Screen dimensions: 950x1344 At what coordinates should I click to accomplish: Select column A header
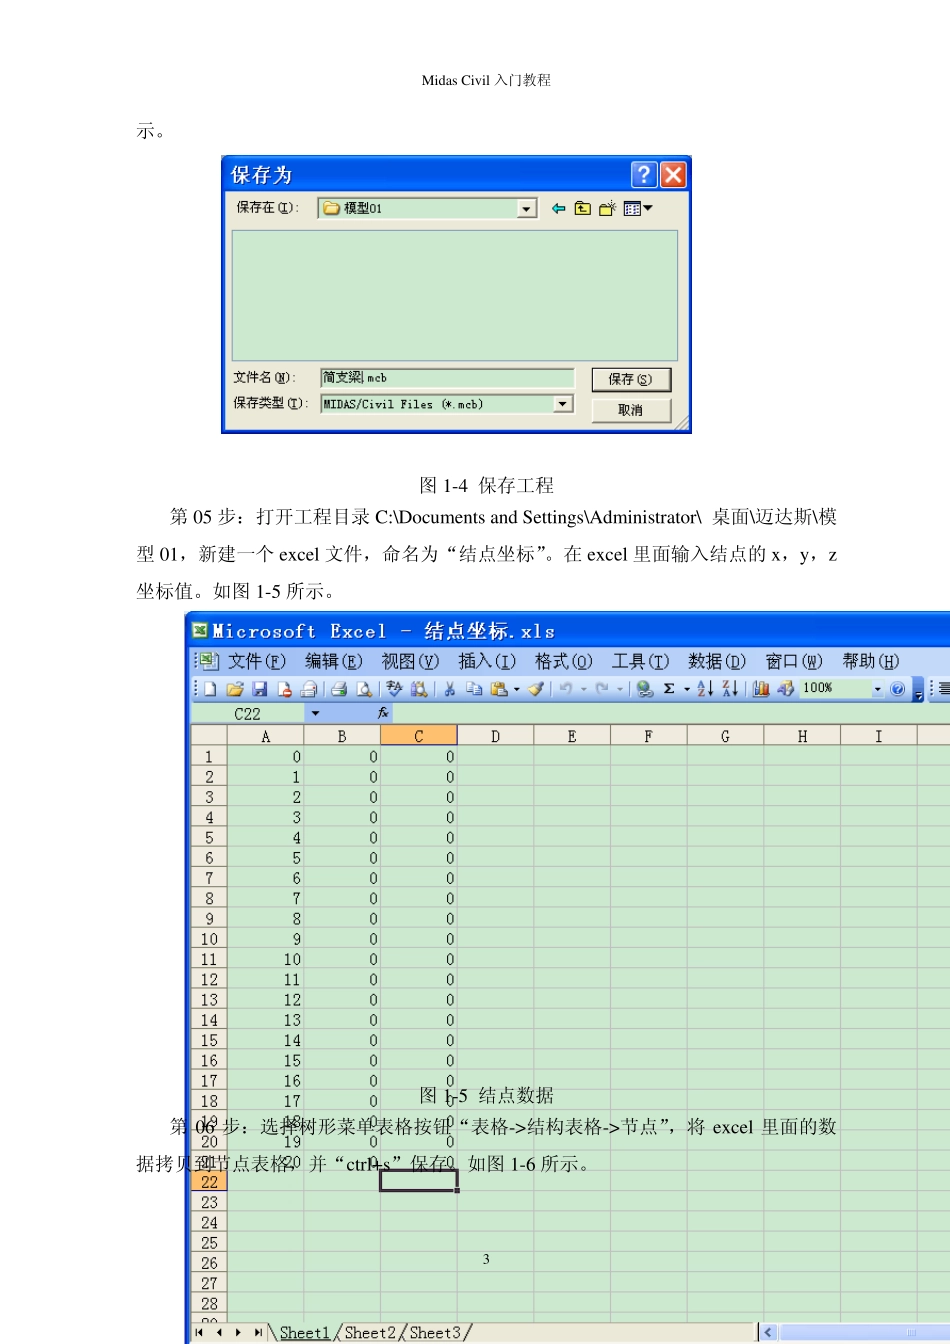click(x=266, y=736)
